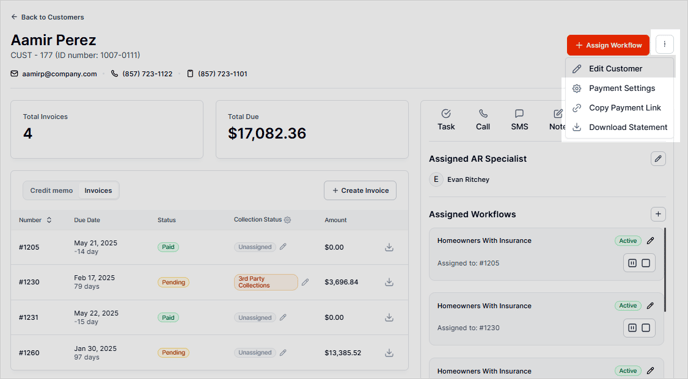Go Back to Customers
The image size is (688, 379).
[47, 17]
